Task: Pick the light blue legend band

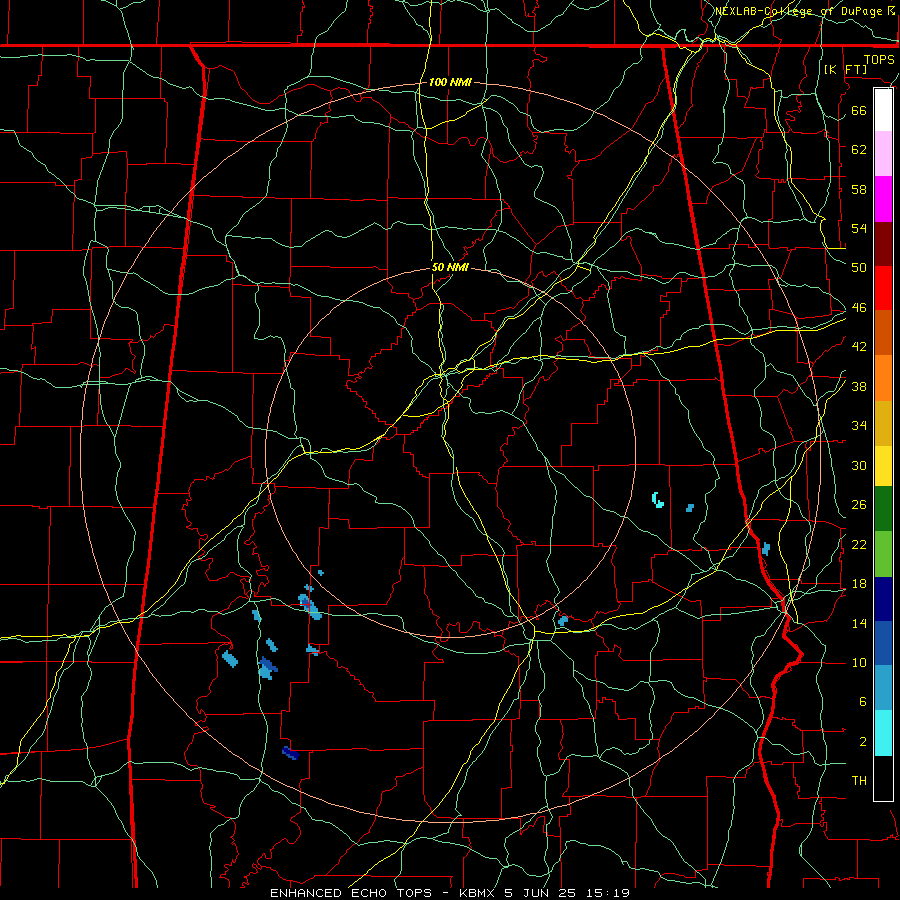Action: (x=883, y=688)
